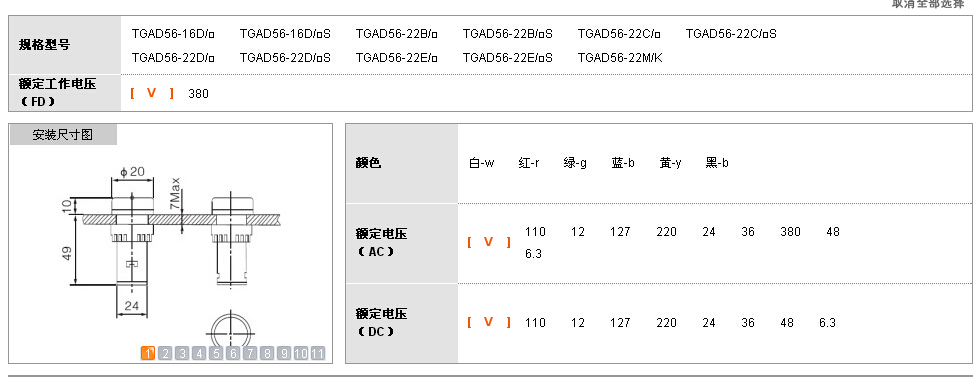The height and width of the screenshot is (383, 979).
Task: Open image page 1 in pagination
Action: tap(148, 354)
